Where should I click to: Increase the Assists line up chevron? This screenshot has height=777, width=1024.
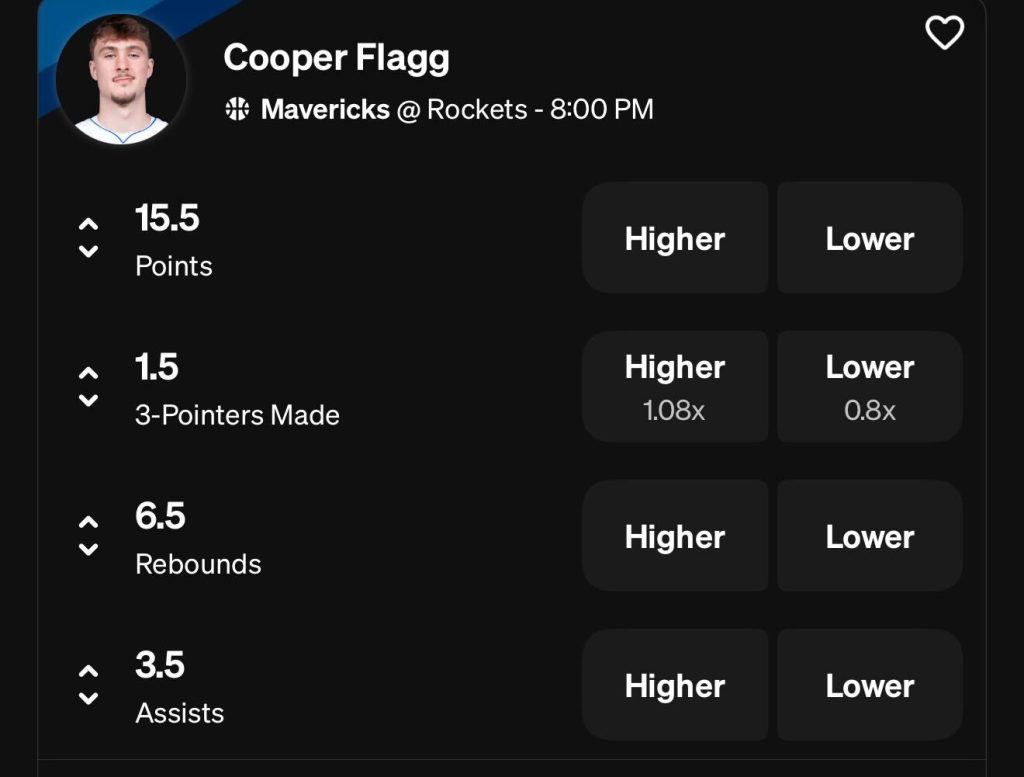click(x=88, y=671)
